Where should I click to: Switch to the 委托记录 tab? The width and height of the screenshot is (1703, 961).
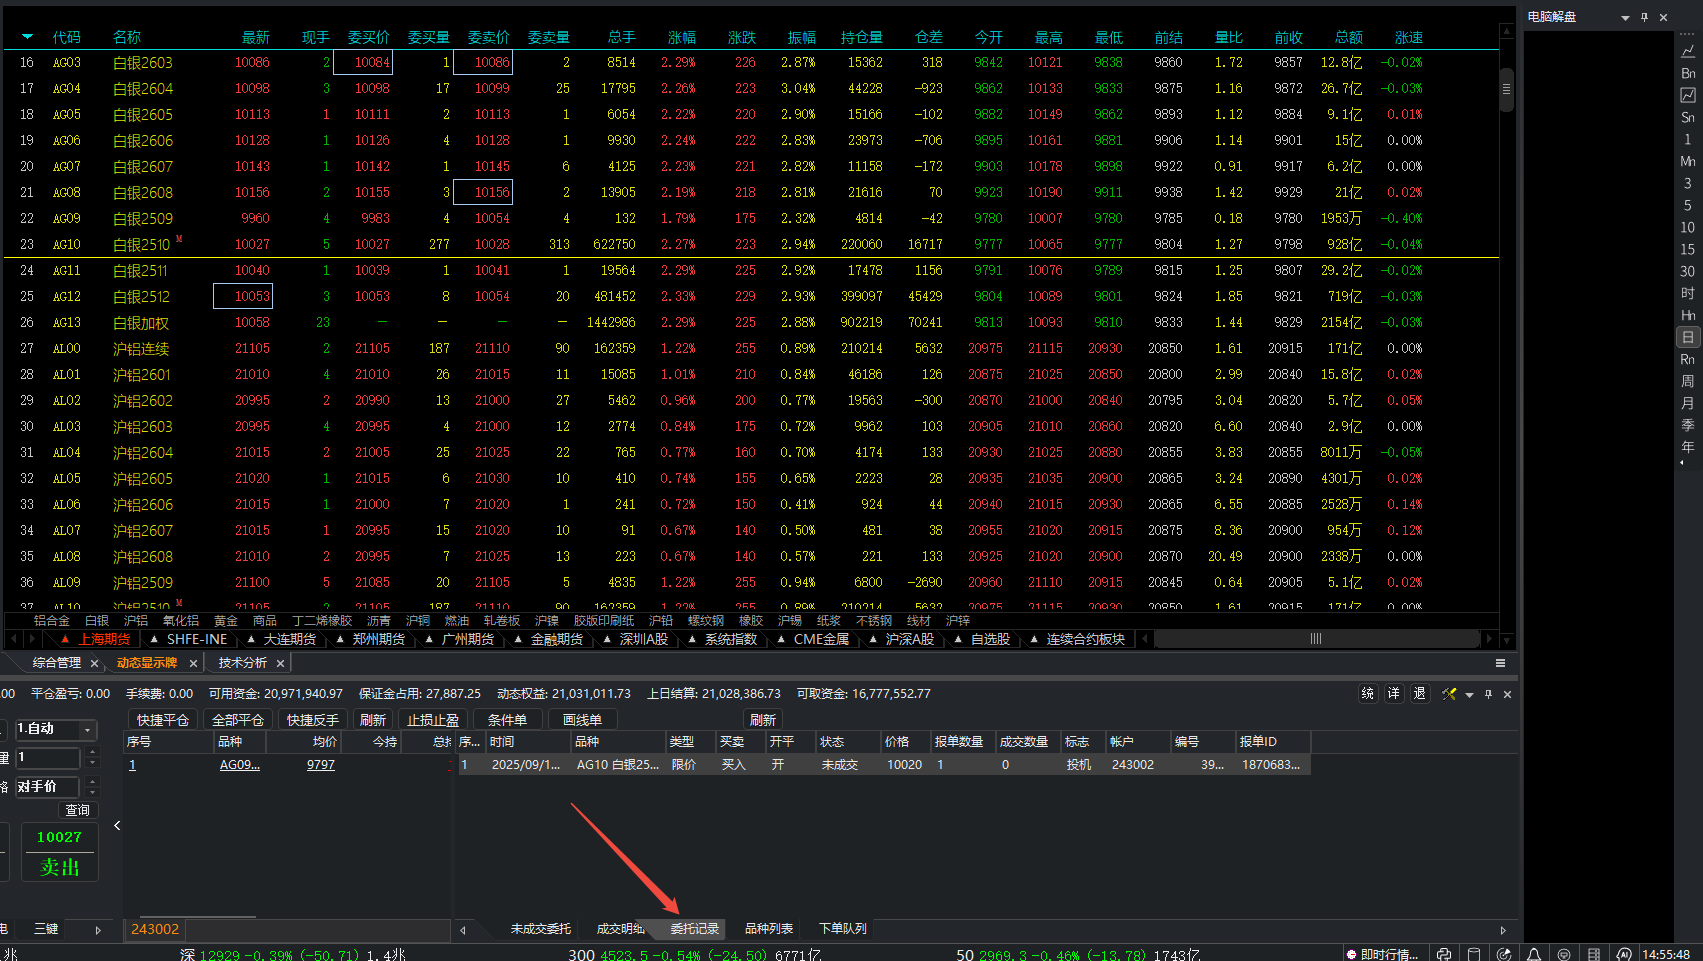[x=694, y=929]
